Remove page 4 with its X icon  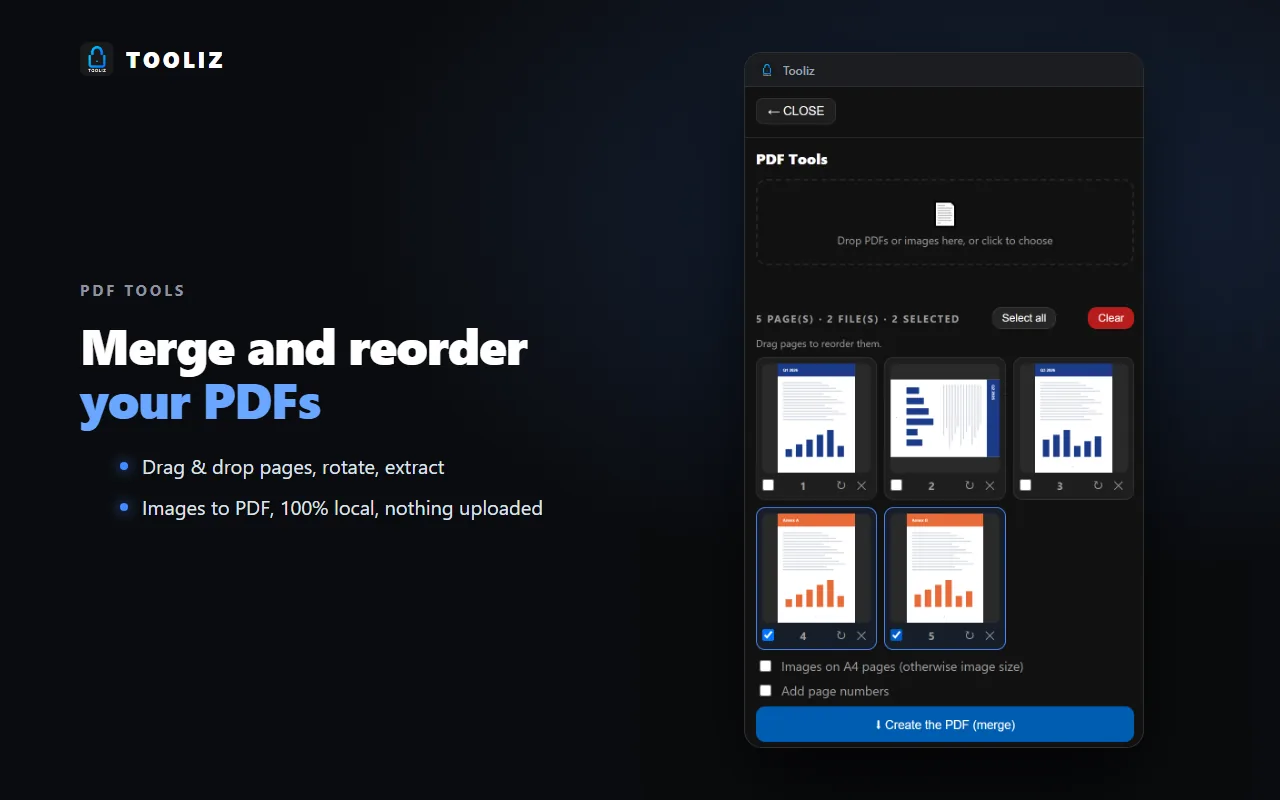[x=861, y=635]
